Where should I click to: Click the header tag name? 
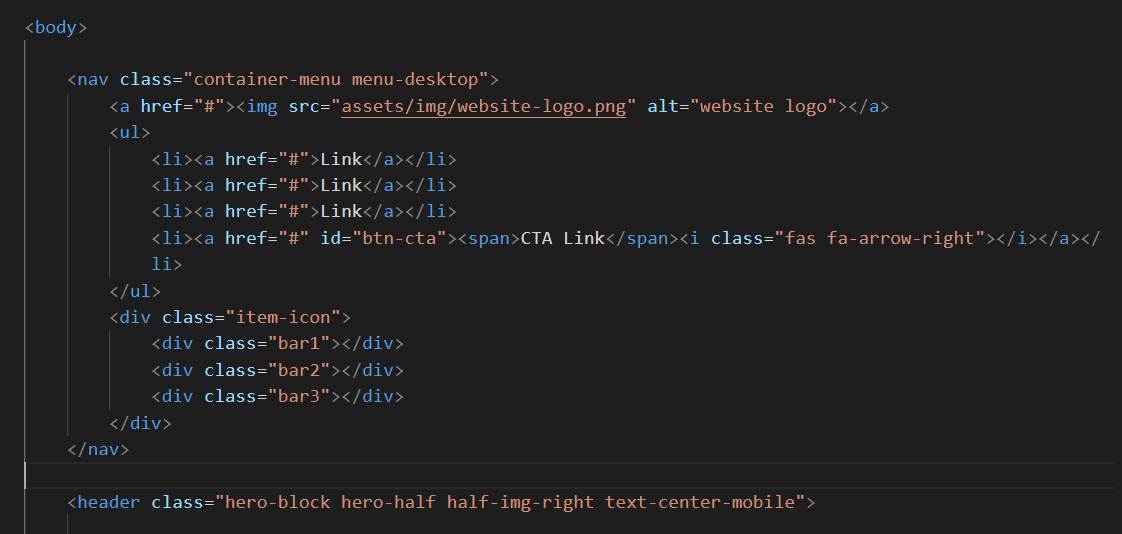pyautogui.click(x=109, y=503)
